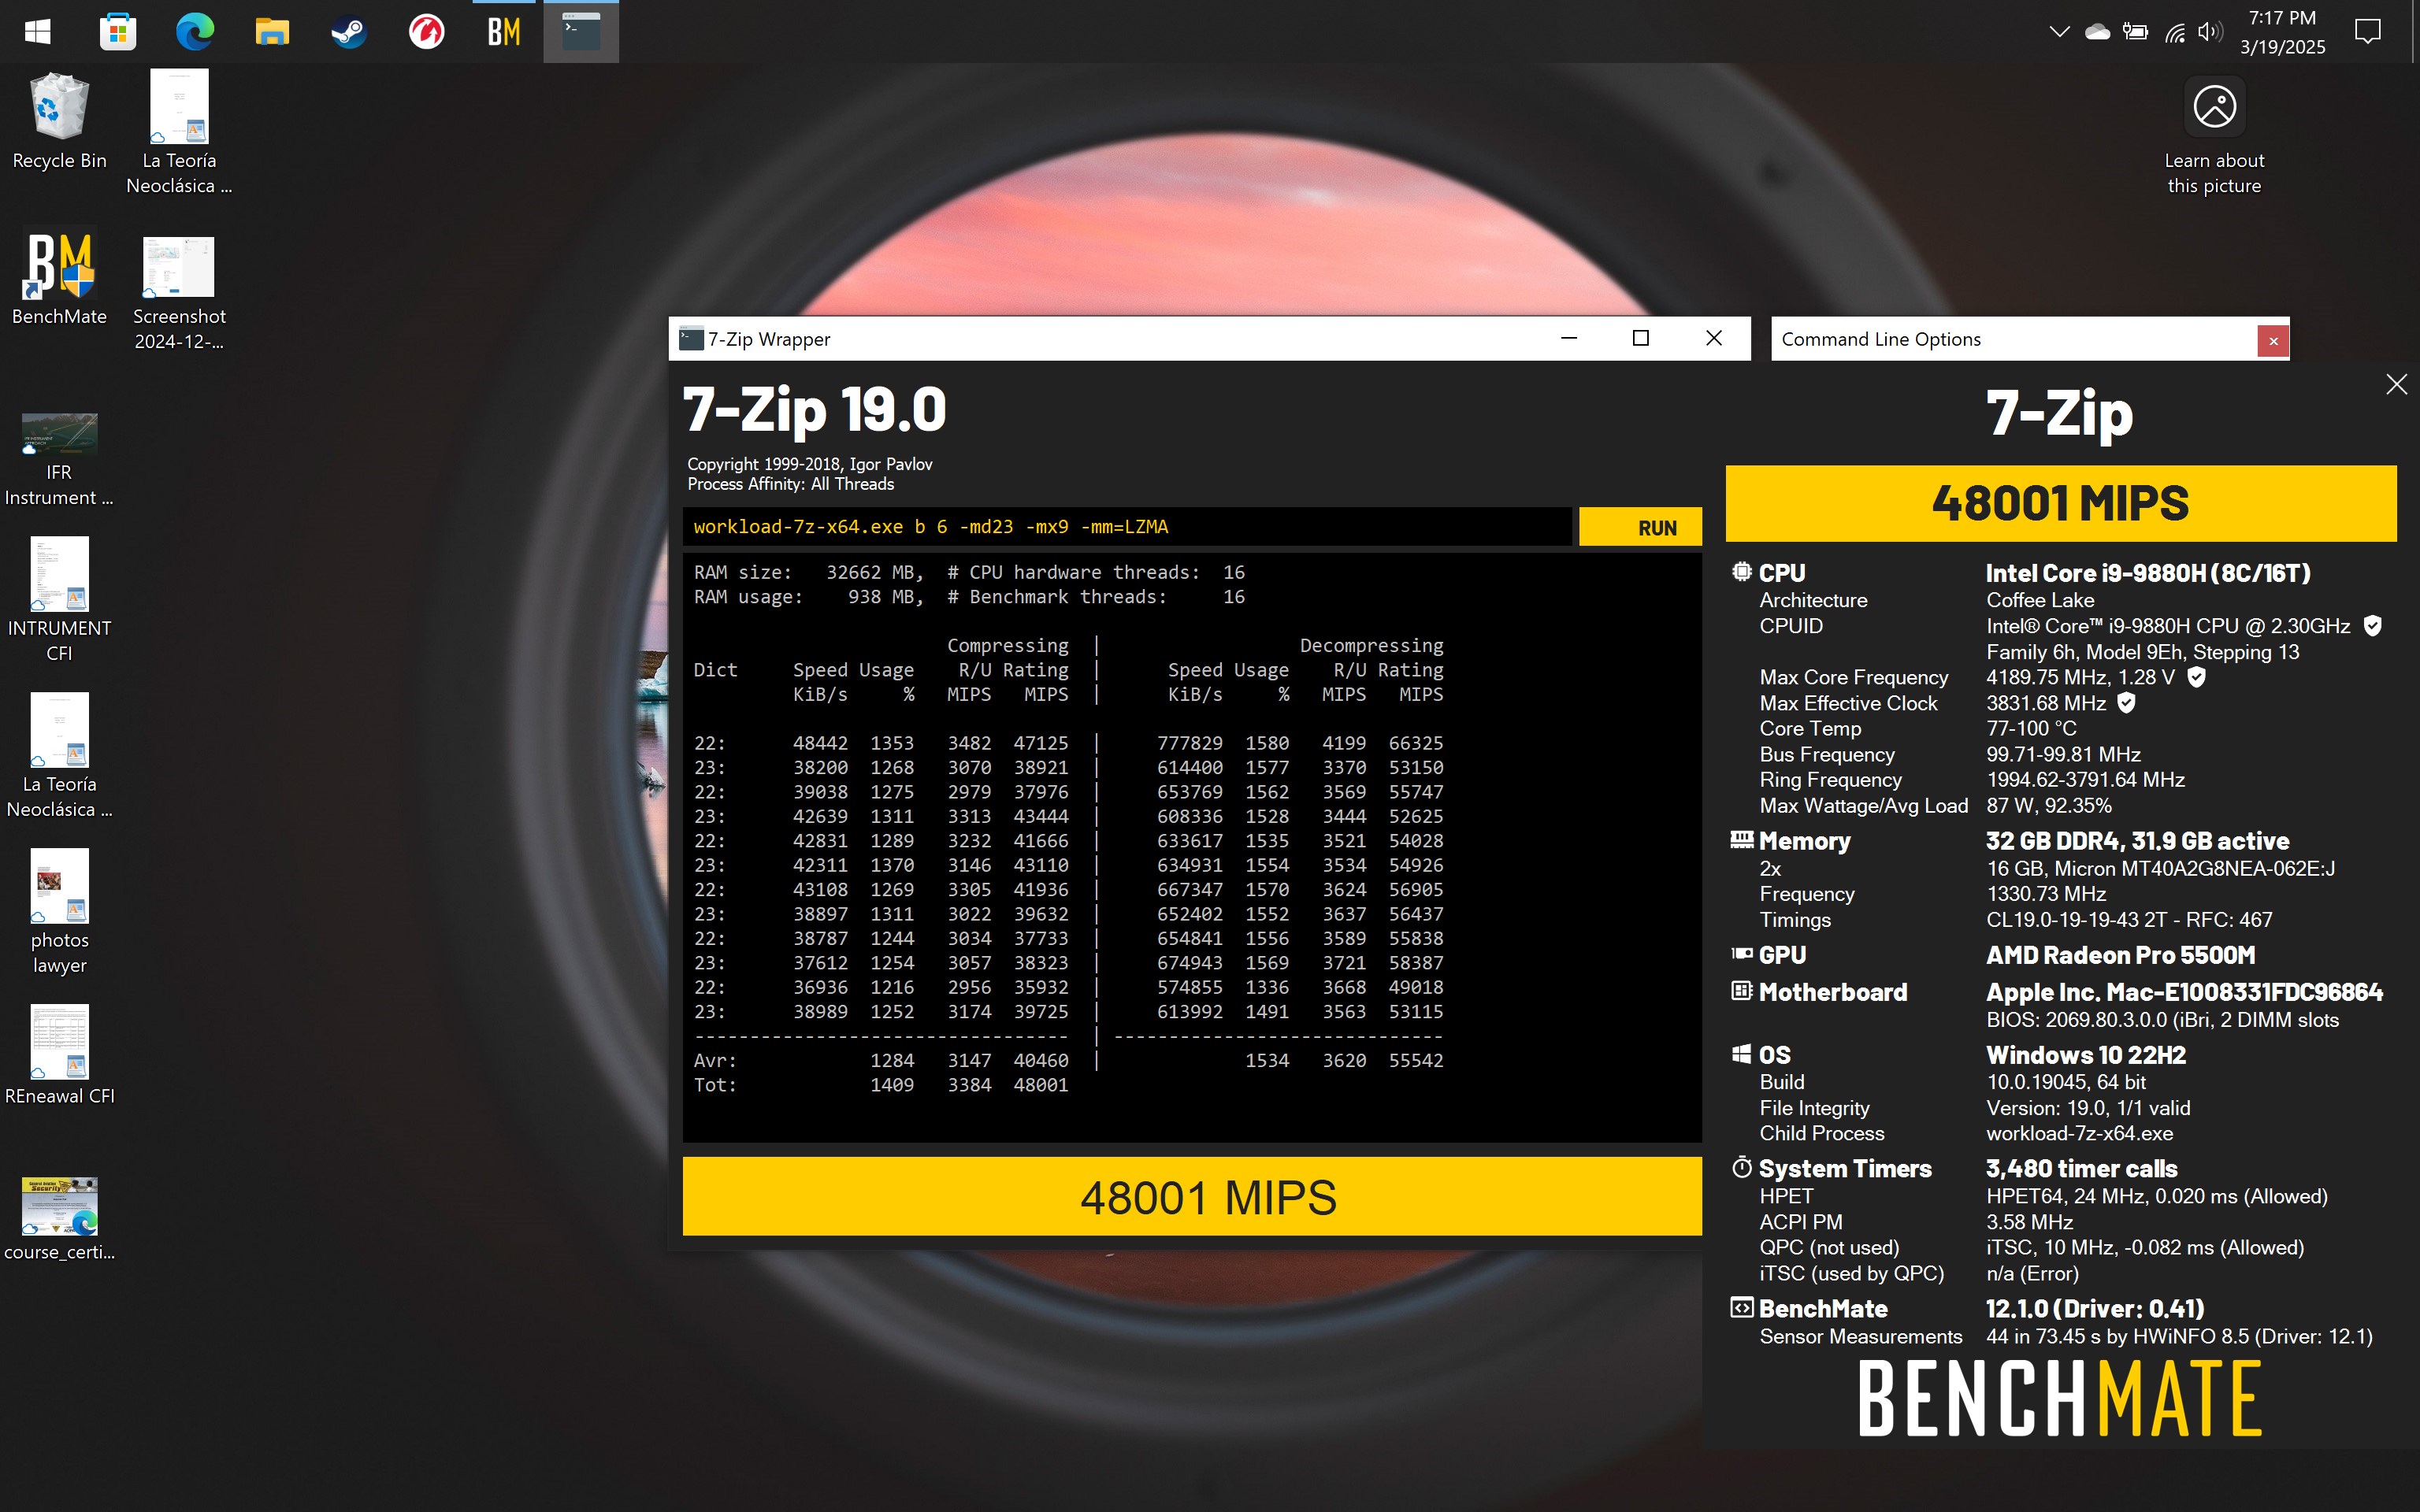This screenshot has height=1512, width=2420.
Task: Click the Memory section icon
Action: [x=1741, y=840]
